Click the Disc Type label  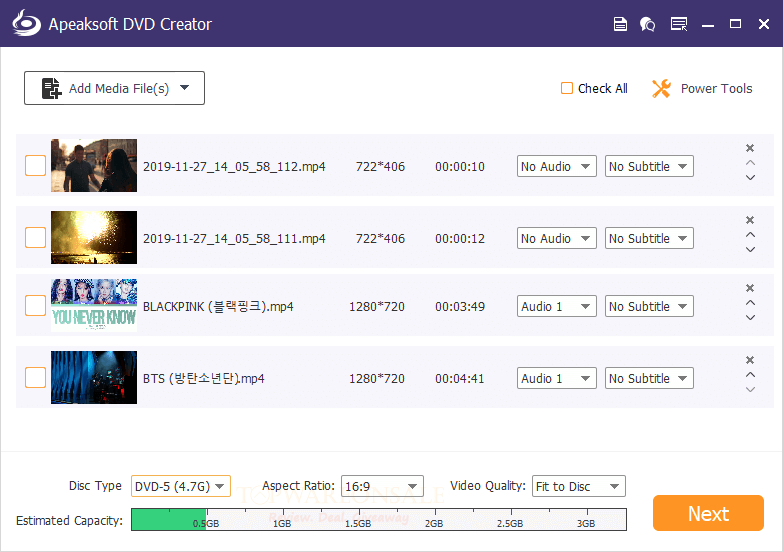pyautogui.click(x=95, y=486)
